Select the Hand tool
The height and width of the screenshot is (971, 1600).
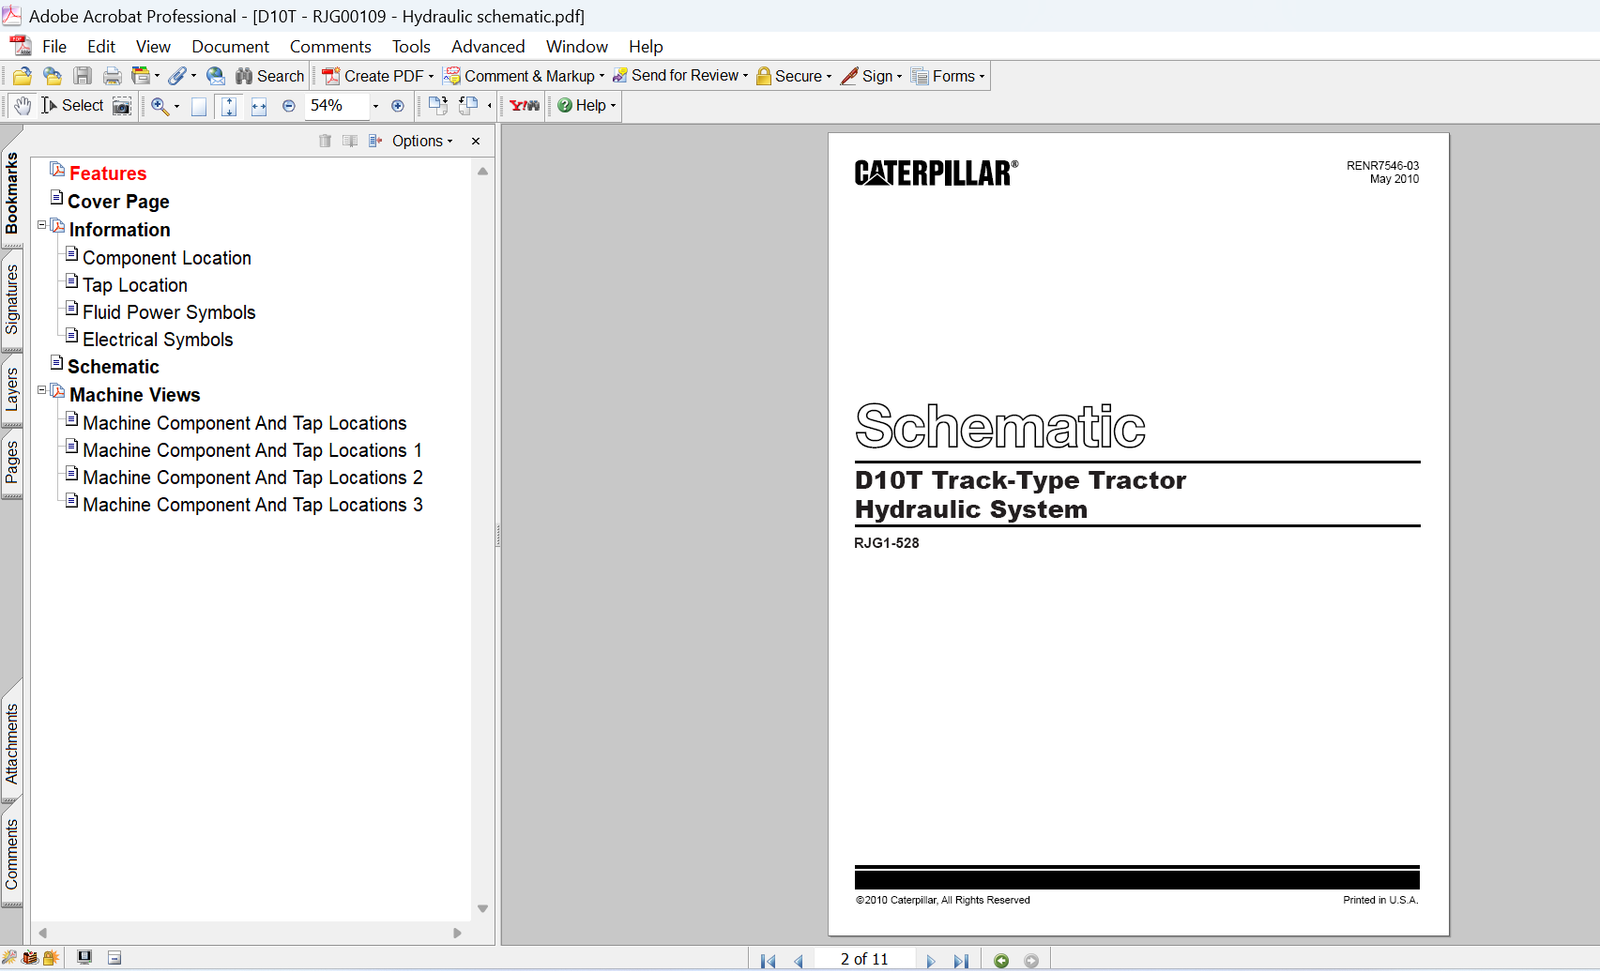(22, 106)
